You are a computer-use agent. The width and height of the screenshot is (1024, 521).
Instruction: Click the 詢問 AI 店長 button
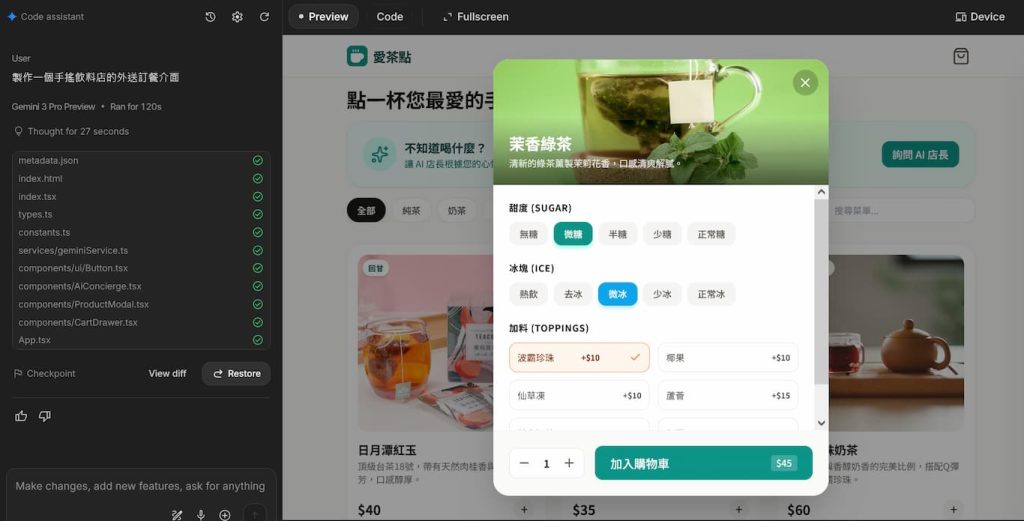(x=920, y=155)
